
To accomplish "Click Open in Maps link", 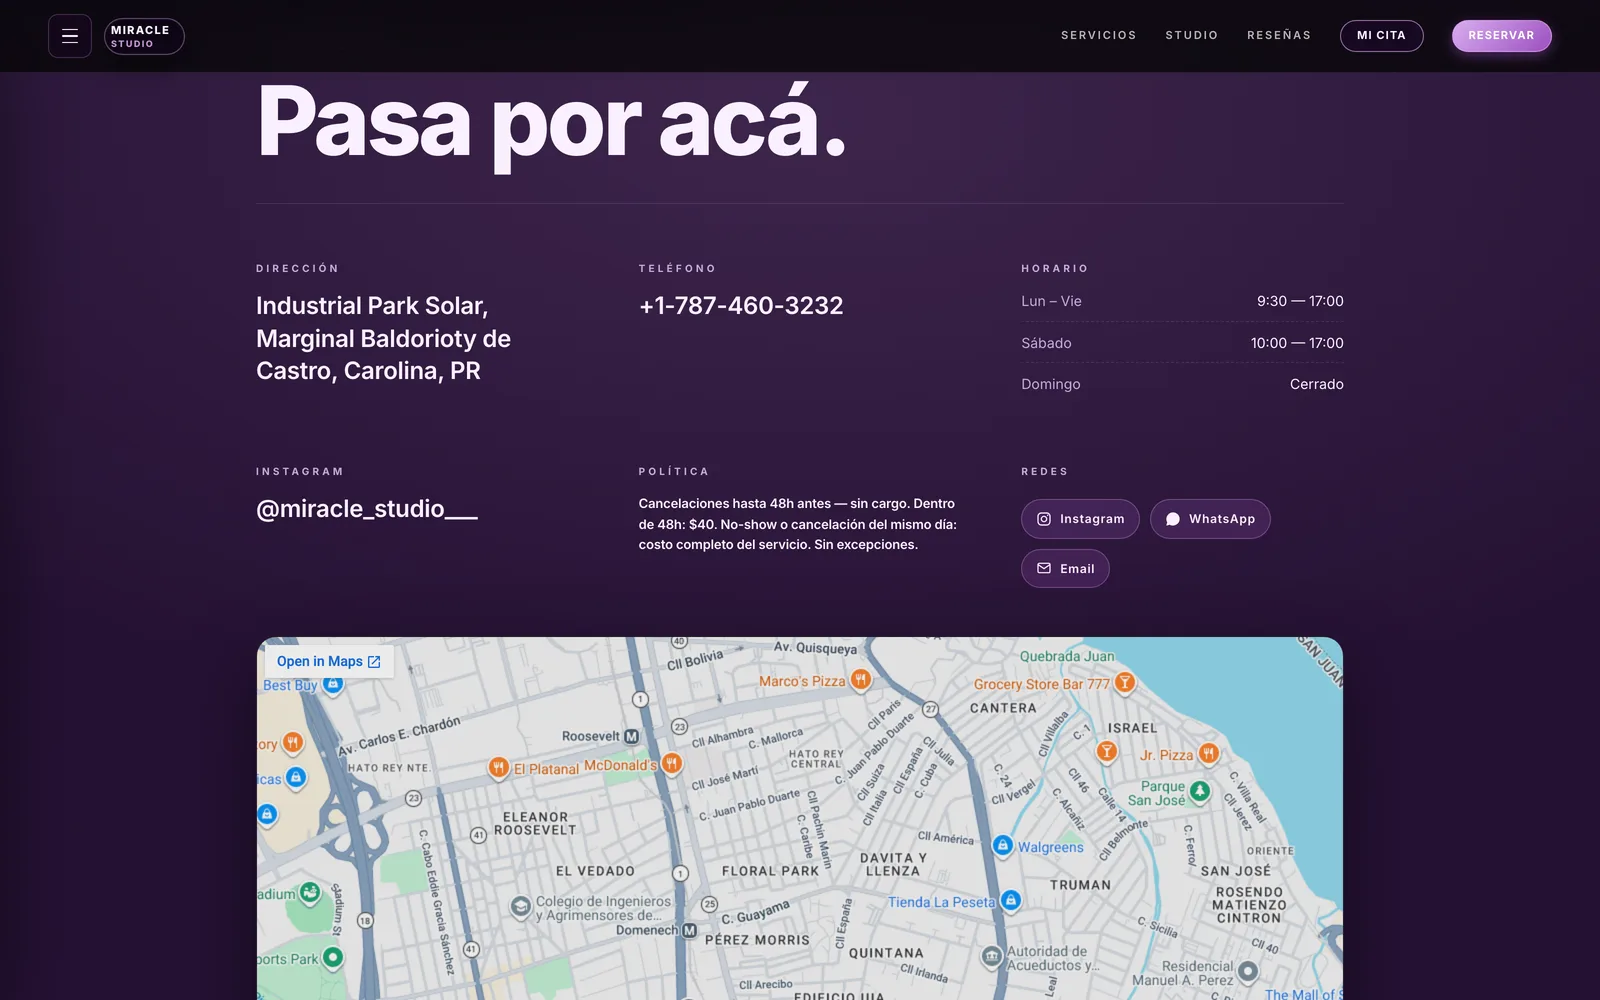I will click(329, 661).
